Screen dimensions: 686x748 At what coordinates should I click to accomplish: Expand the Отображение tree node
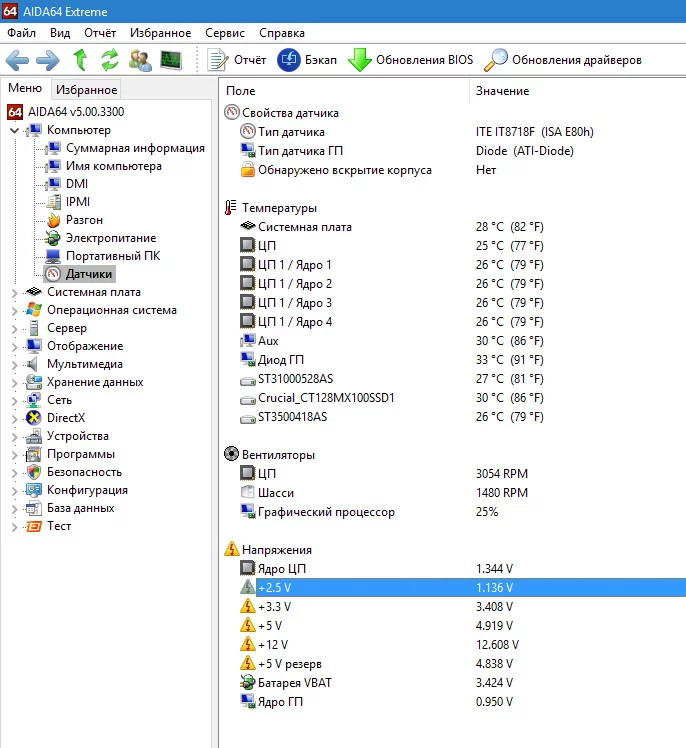pos(14,346)
